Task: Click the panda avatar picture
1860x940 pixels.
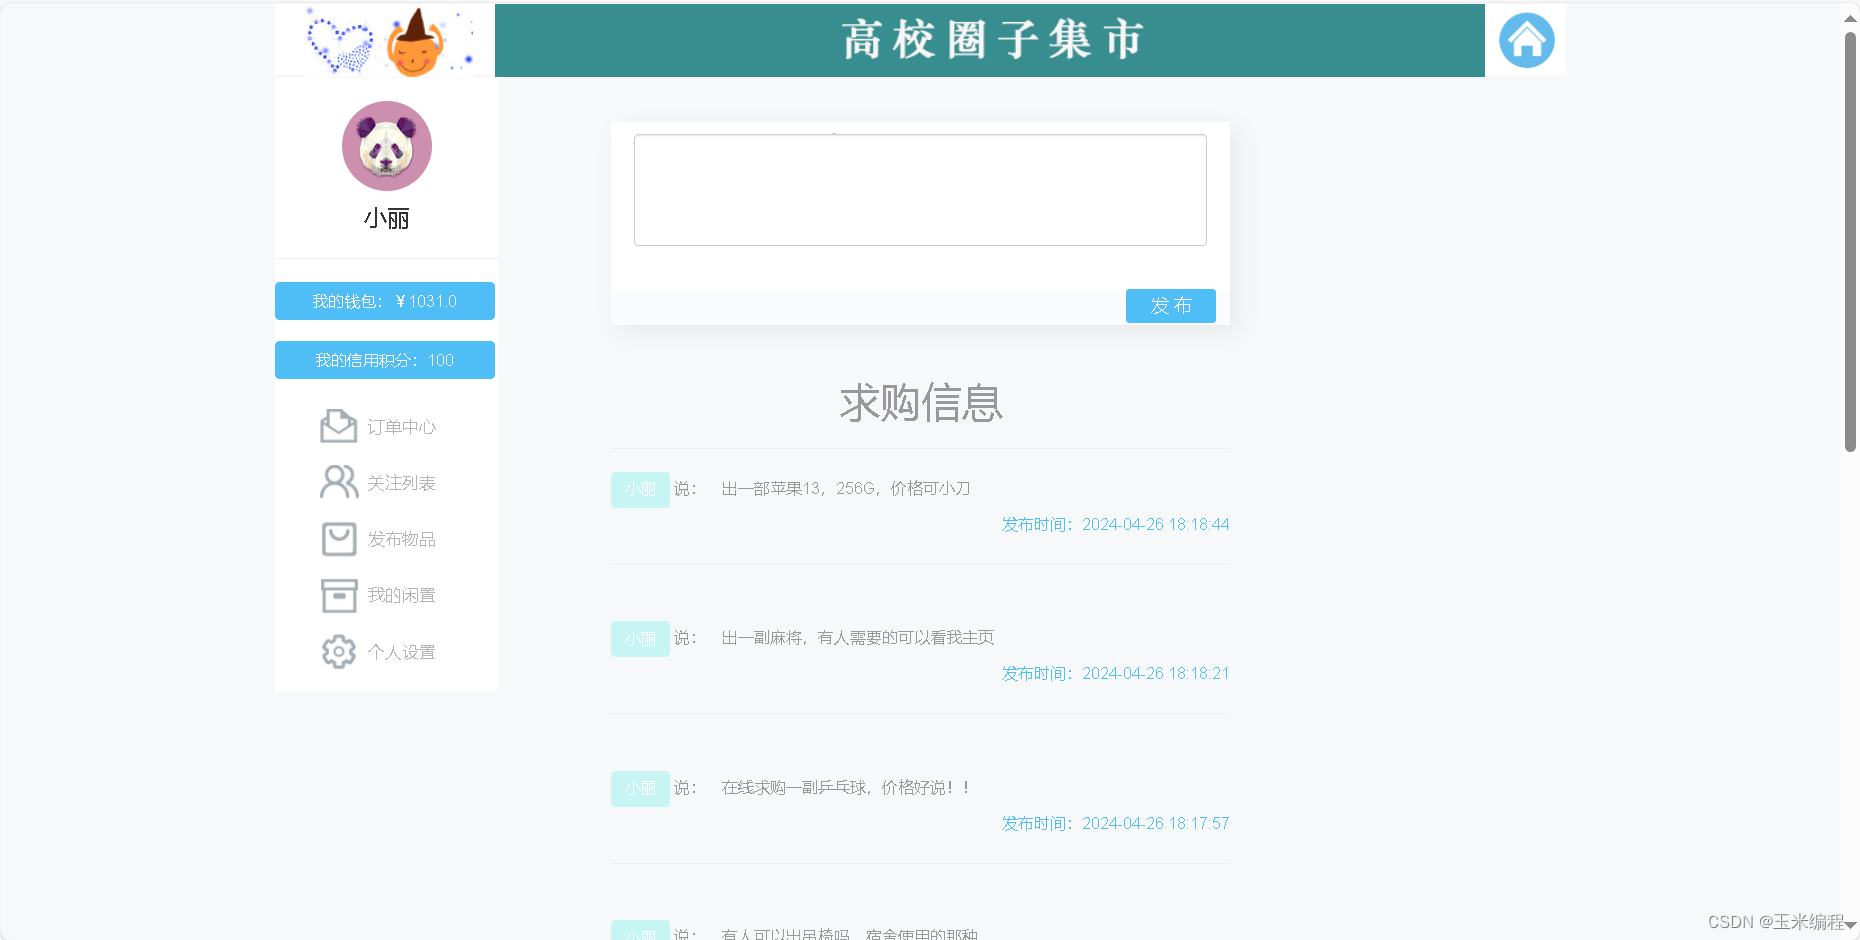Action: click(x=387, y=146)
